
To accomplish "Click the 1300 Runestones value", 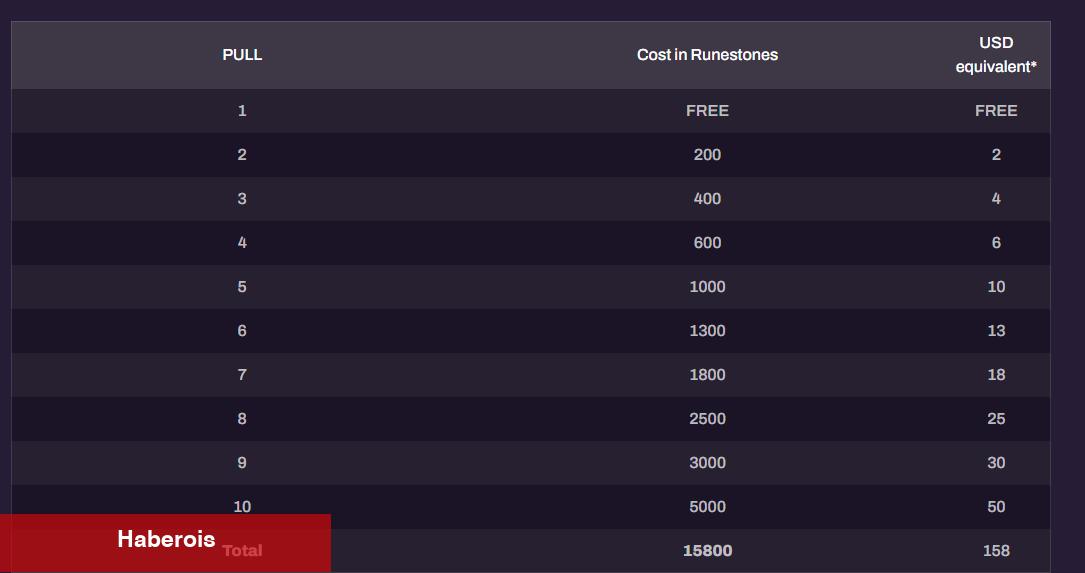I will coord(707,331).
